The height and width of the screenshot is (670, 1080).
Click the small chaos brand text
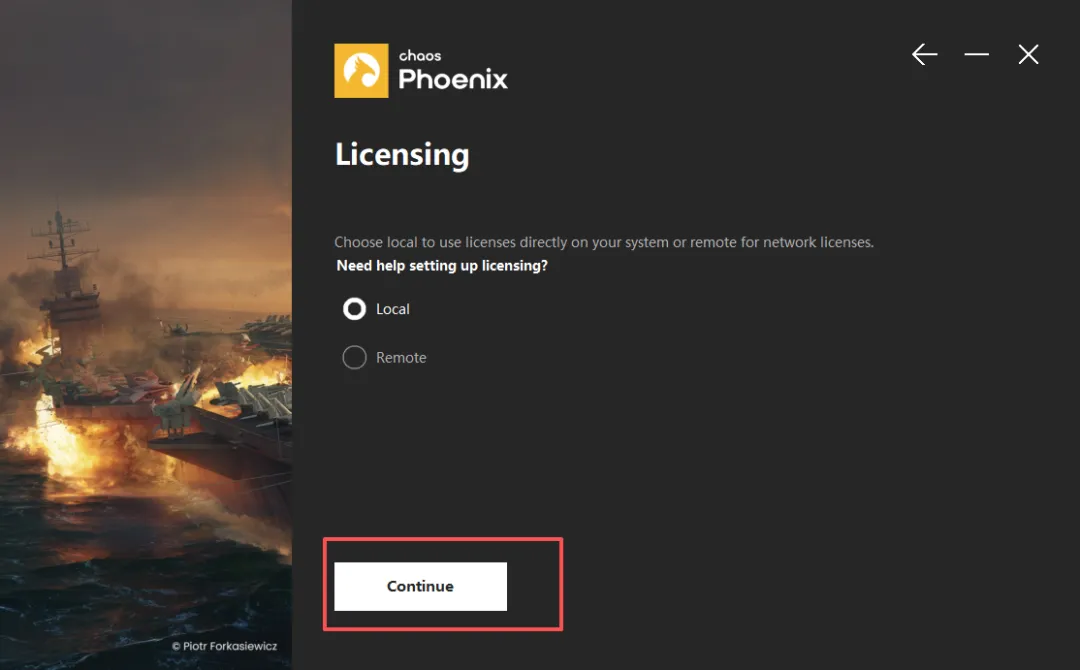click(x=419, y=56)
